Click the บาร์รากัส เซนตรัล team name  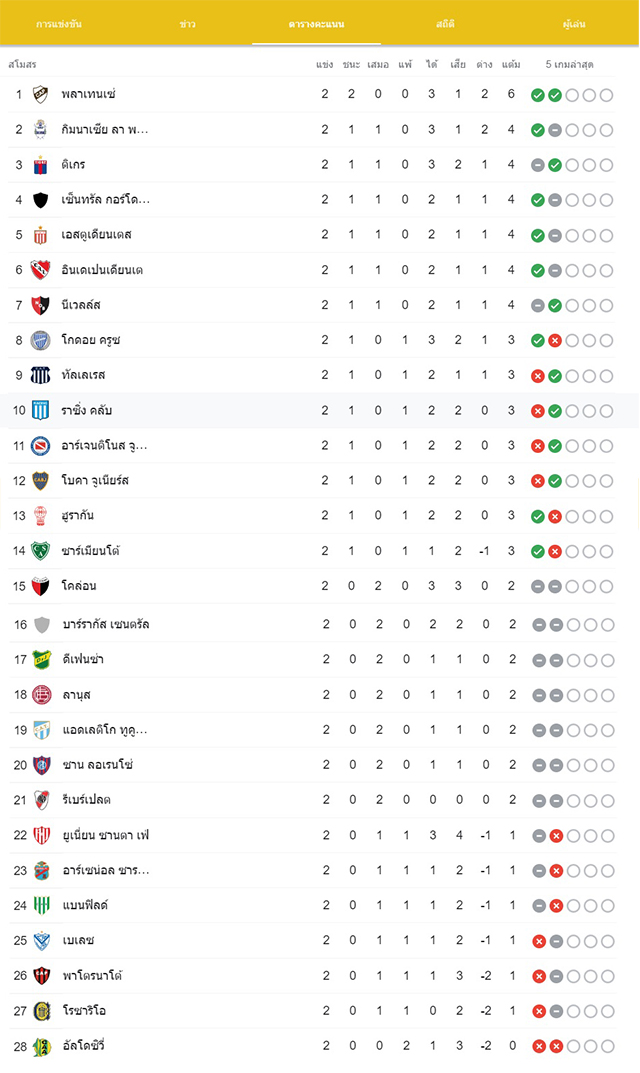tap(106, 624)
